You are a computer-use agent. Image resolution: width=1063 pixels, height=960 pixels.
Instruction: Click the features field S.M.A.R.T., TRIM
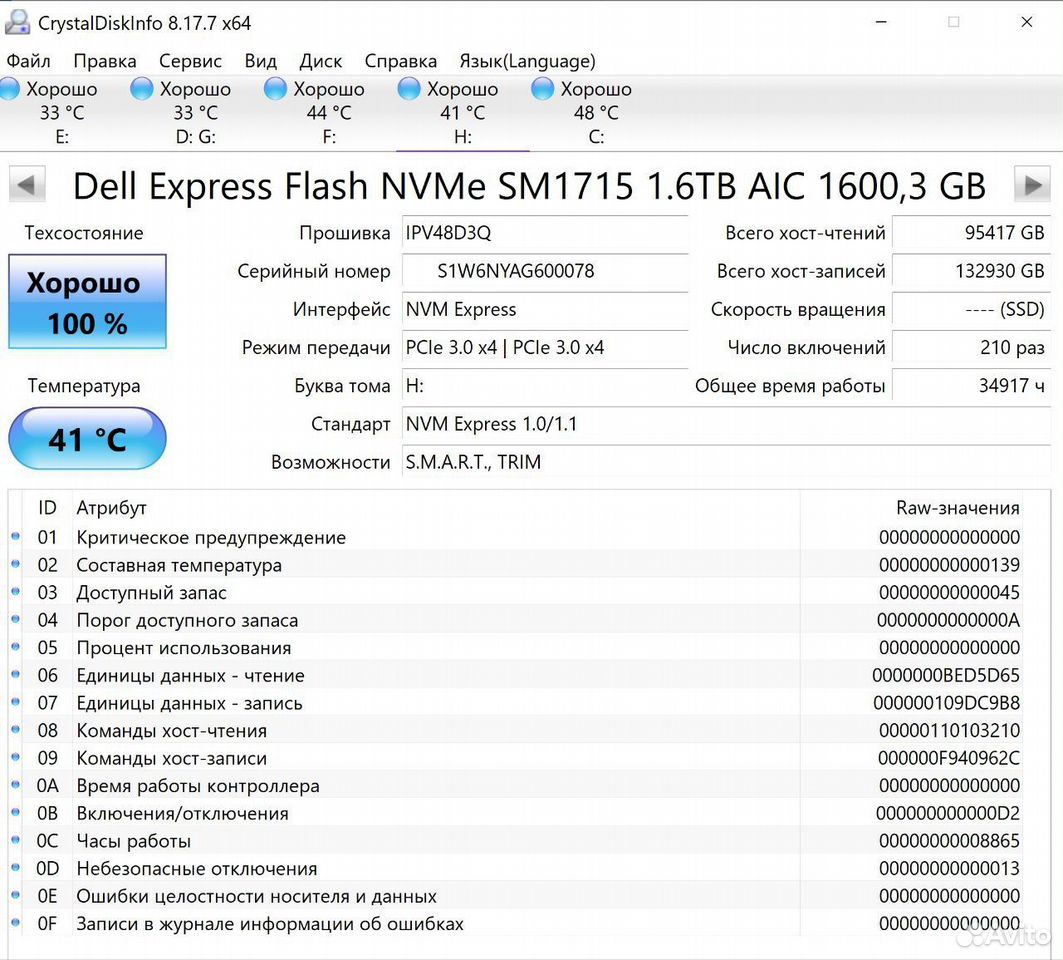click(x=726, y=462)
